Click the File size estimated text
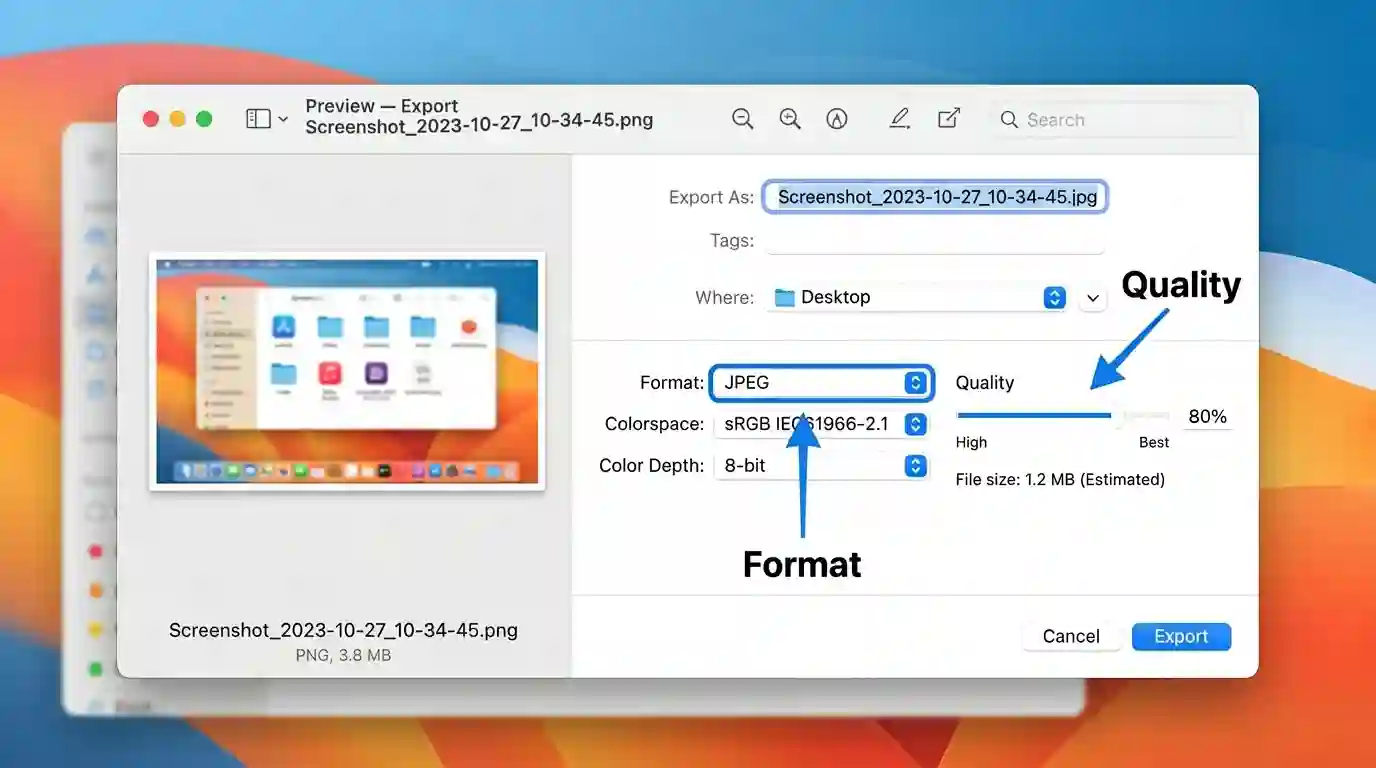Image resolution: width=1376 pixels, height=768 pixels. [1060, 479]
